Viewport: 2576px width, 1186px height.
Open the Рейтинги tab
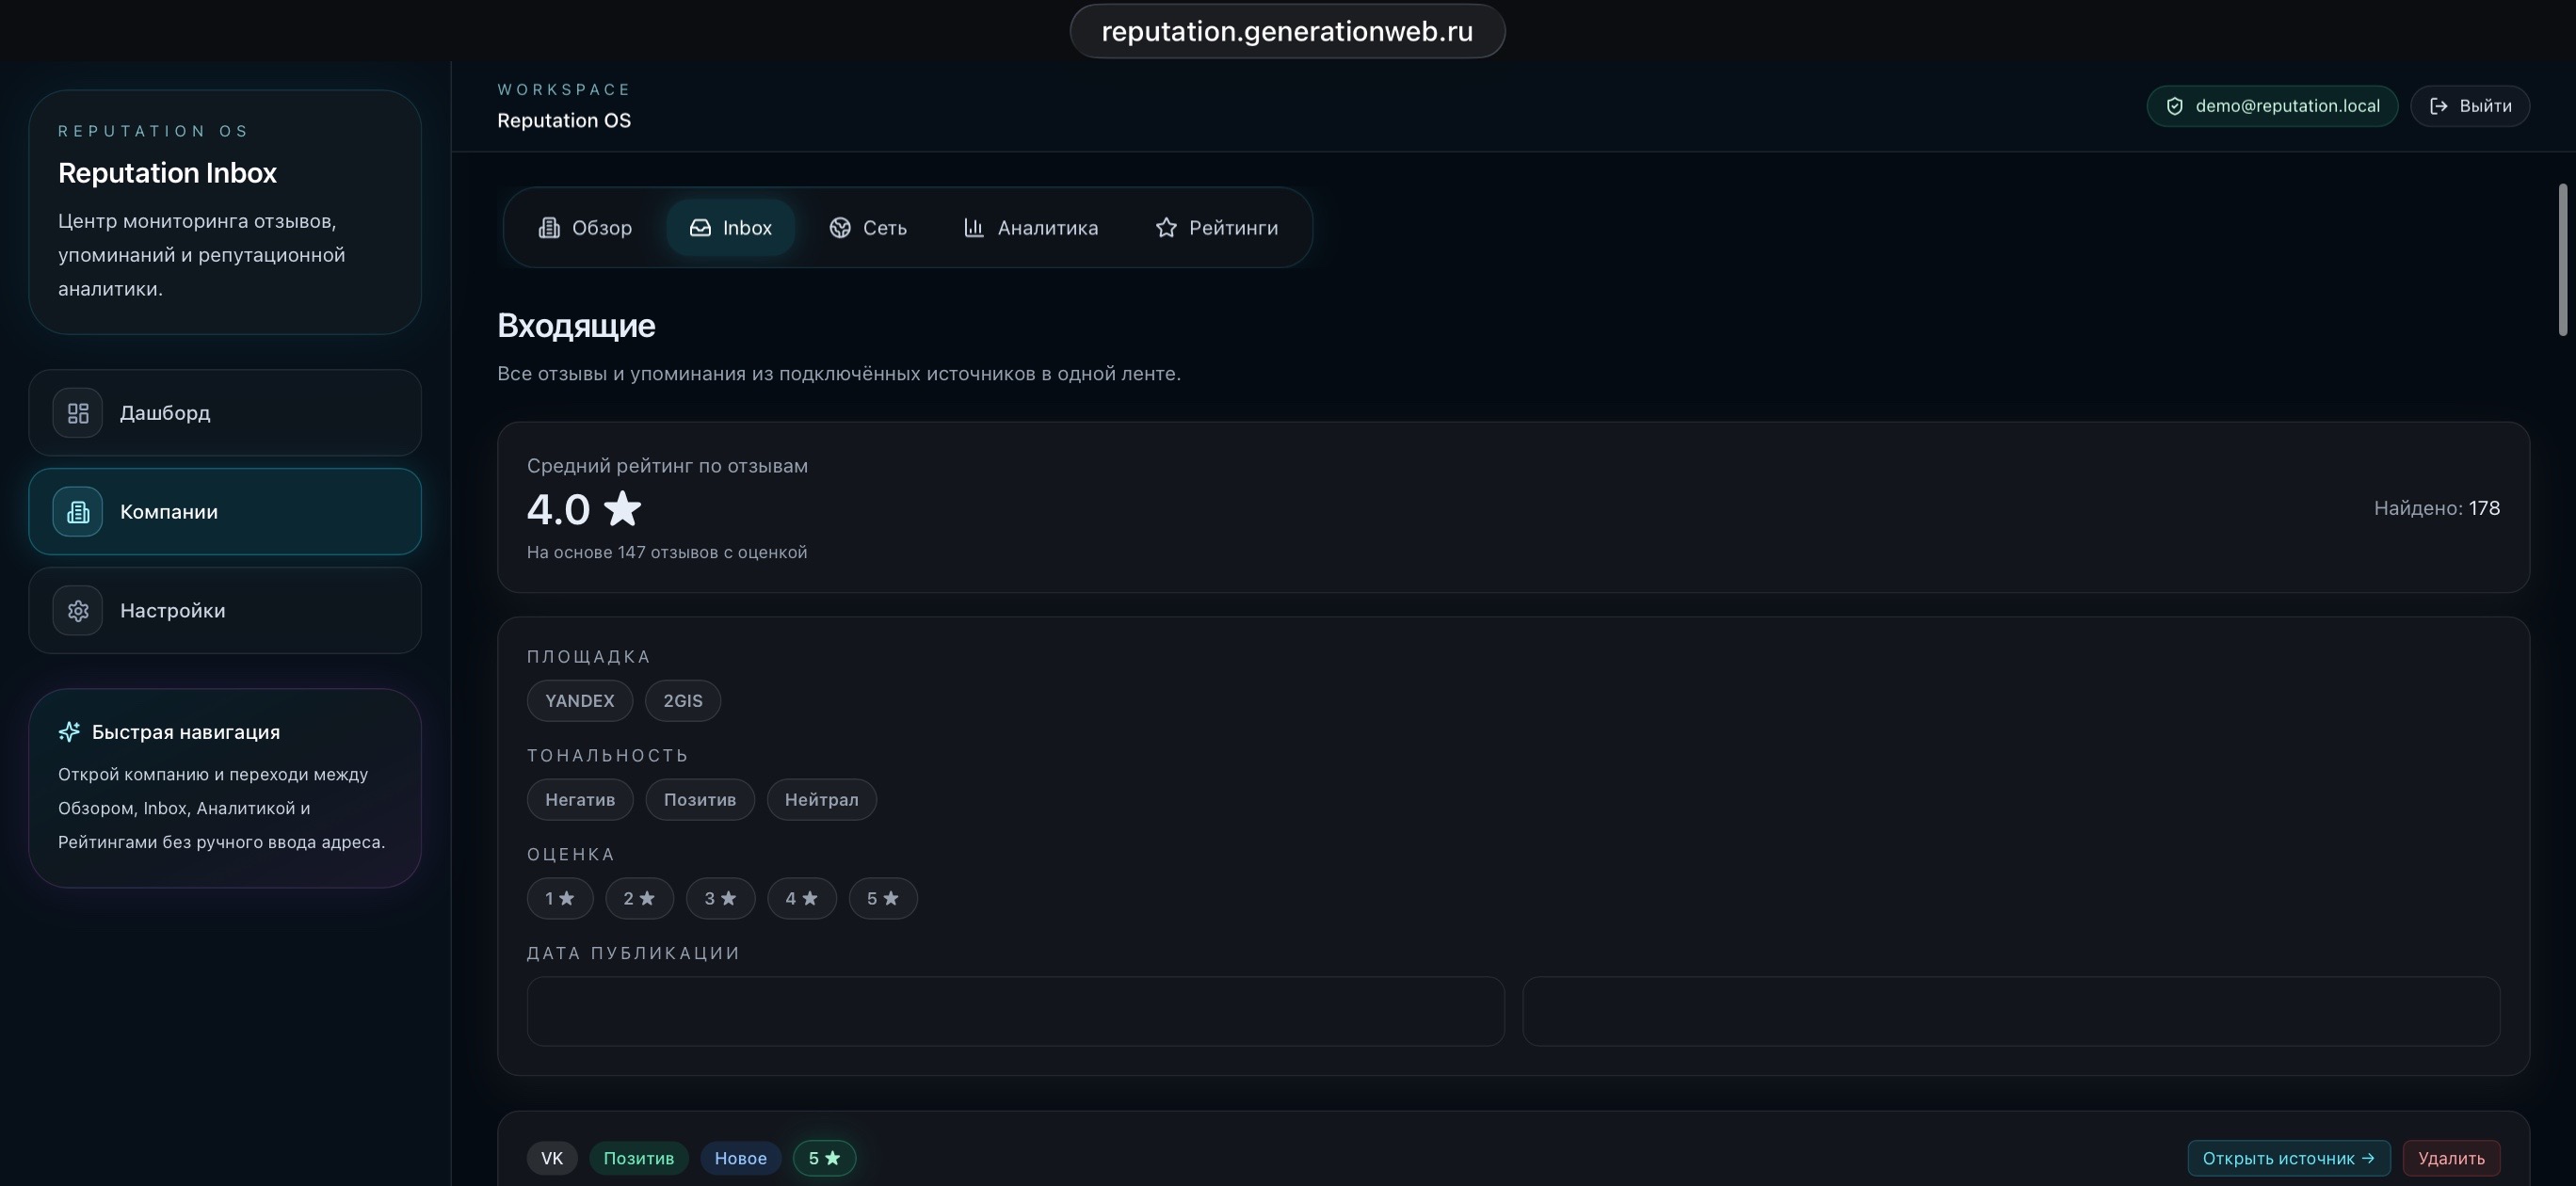[1216, 228]
